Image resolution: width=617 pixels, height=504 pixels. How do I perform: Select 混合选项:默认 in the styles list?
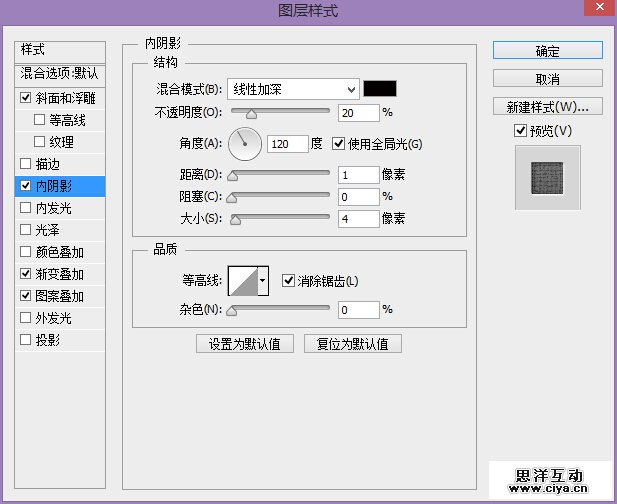pyautogui.click(x=61, y=74)
